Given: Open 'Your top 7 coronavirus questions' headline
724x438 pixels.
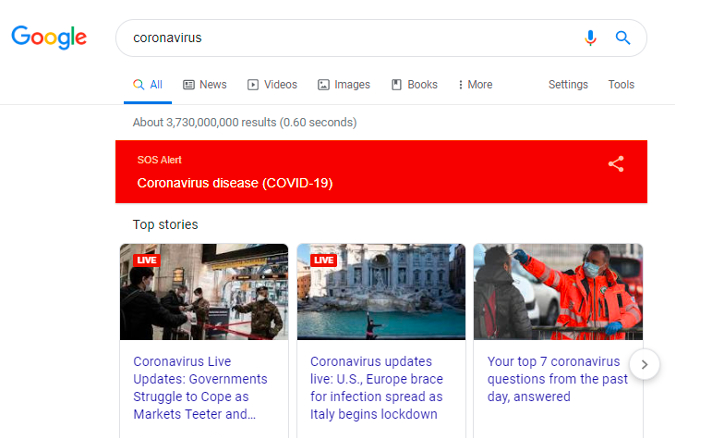Looking at the screenshot, I should [x=557, y=379].
